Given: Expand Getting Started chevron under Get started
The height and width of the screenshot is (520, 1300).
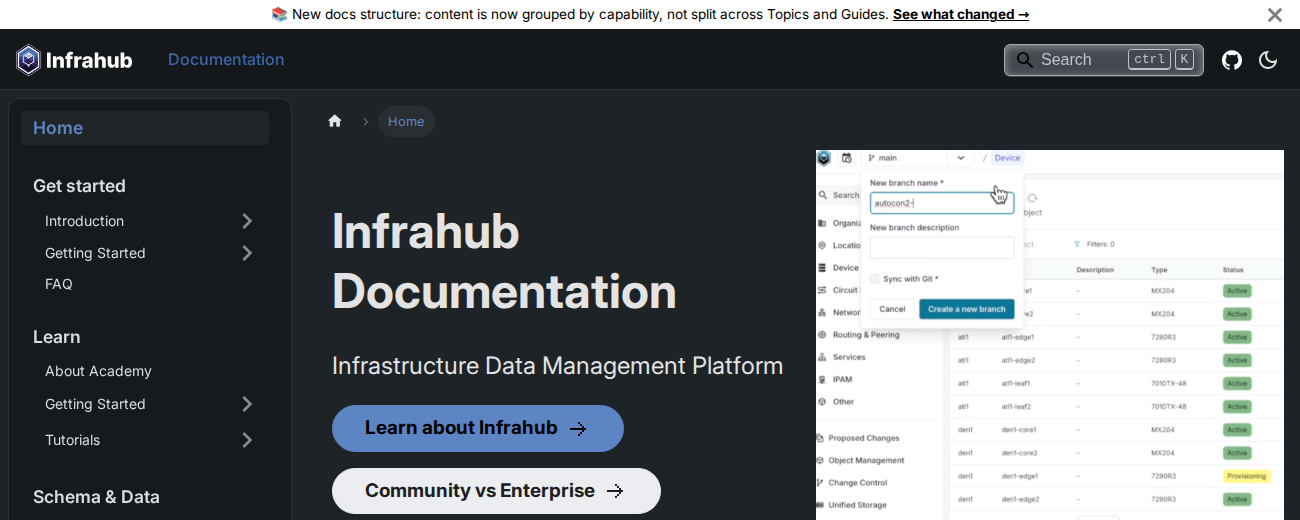Looking at the screenshot, I should click(x=247, y=253).
